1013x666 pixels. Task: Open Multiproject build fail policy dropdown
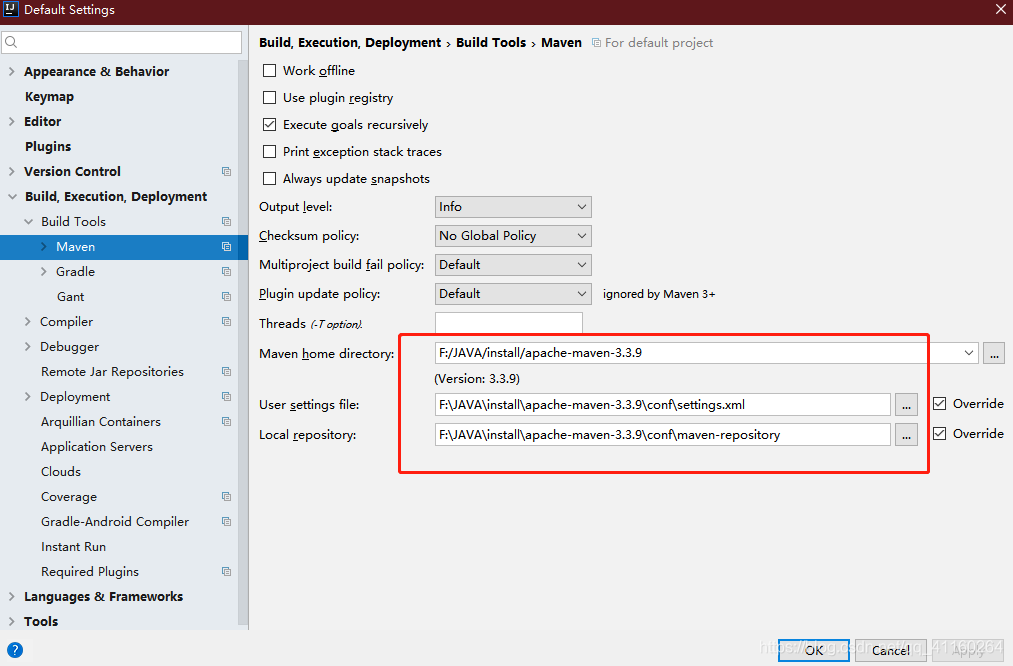513,265
